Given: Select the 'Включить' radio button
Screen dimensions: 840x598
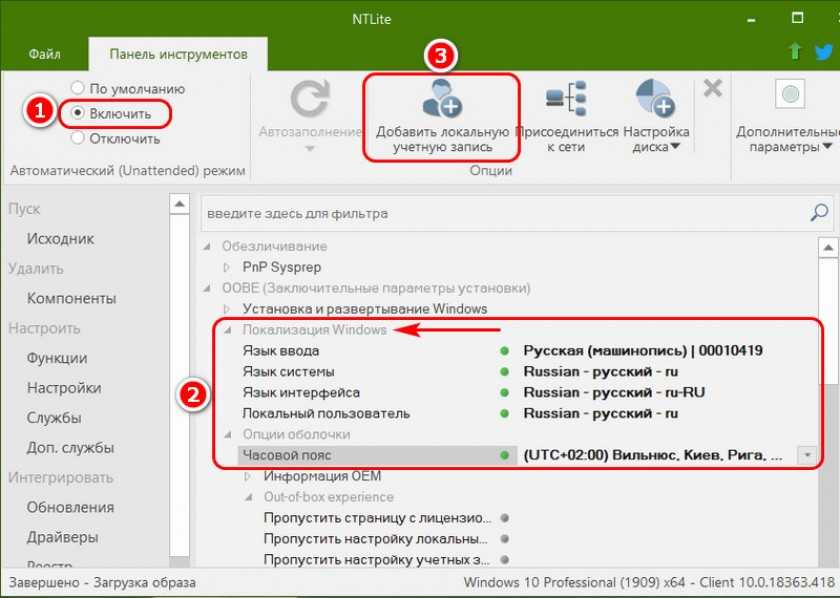Looking at the screenshot, I should (77, 113).
